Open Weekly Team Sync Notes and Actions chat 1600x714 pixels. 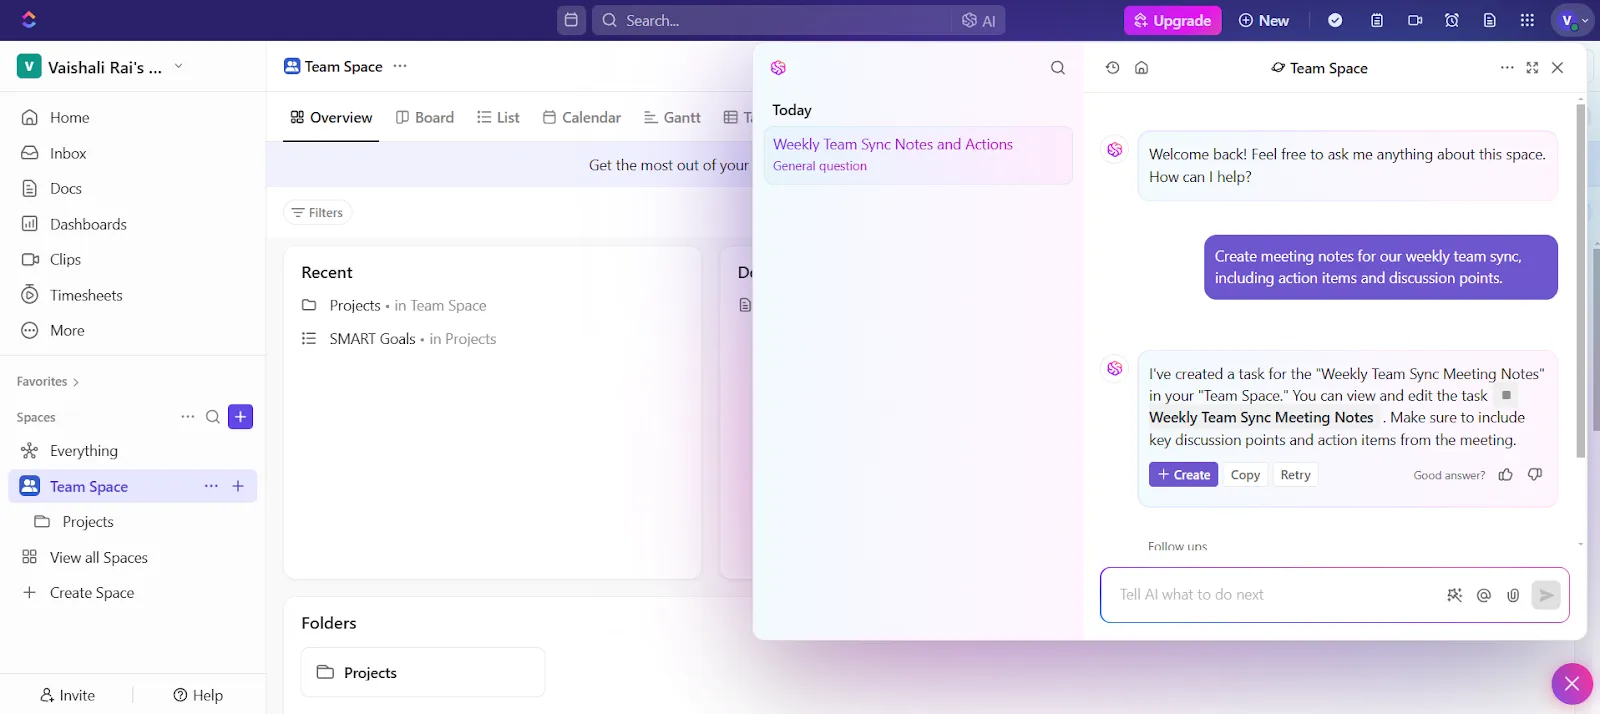[x=918, y=155]
